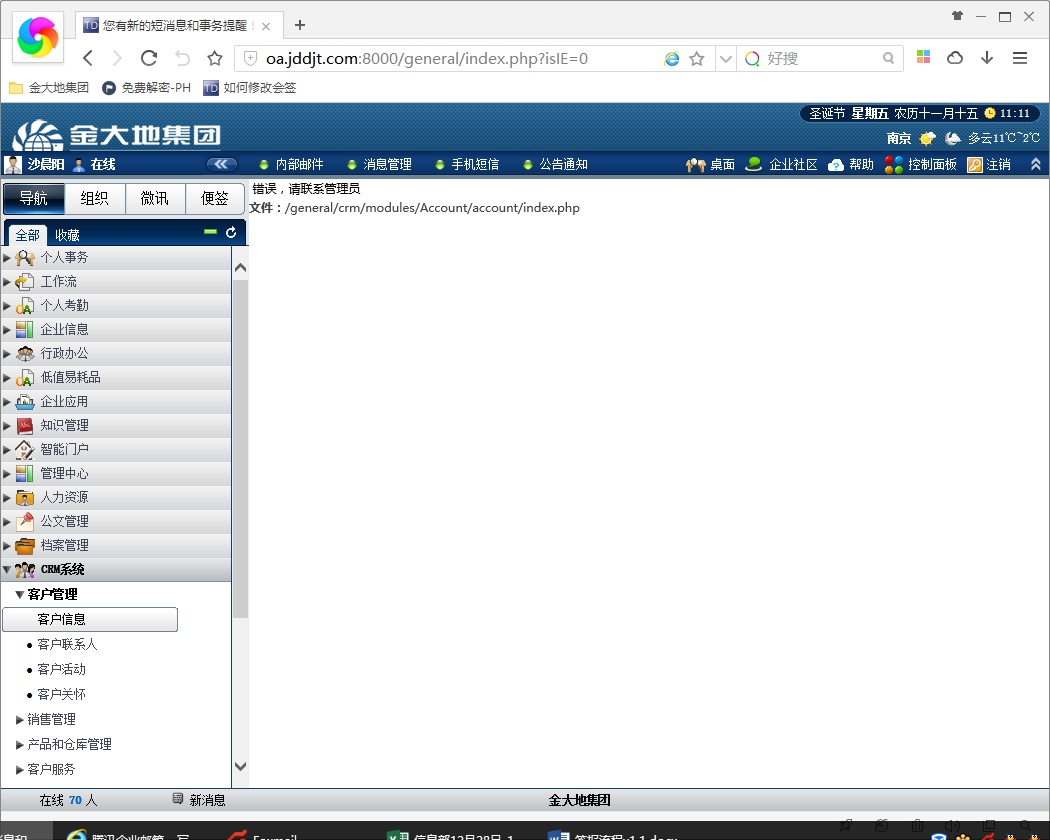The height and width of the screenshot is (840, 1050).
Task: Switch to IE mode using the IE icon
Action: [672, 59]
